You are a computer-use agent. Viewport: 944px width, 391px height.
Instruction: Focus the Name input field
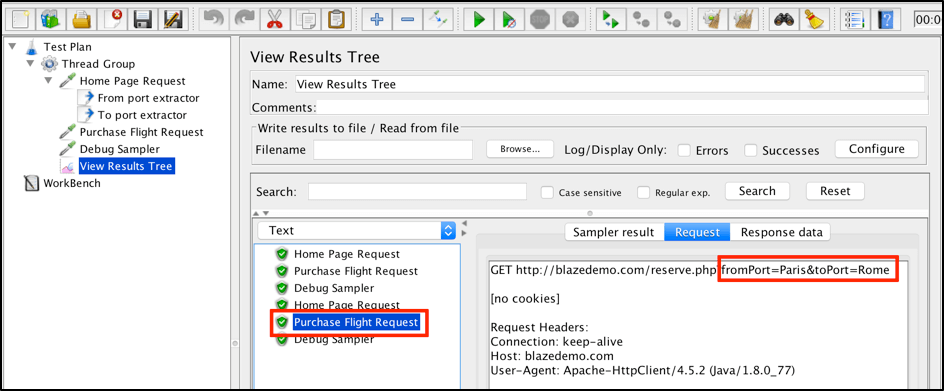coord(610,84)
